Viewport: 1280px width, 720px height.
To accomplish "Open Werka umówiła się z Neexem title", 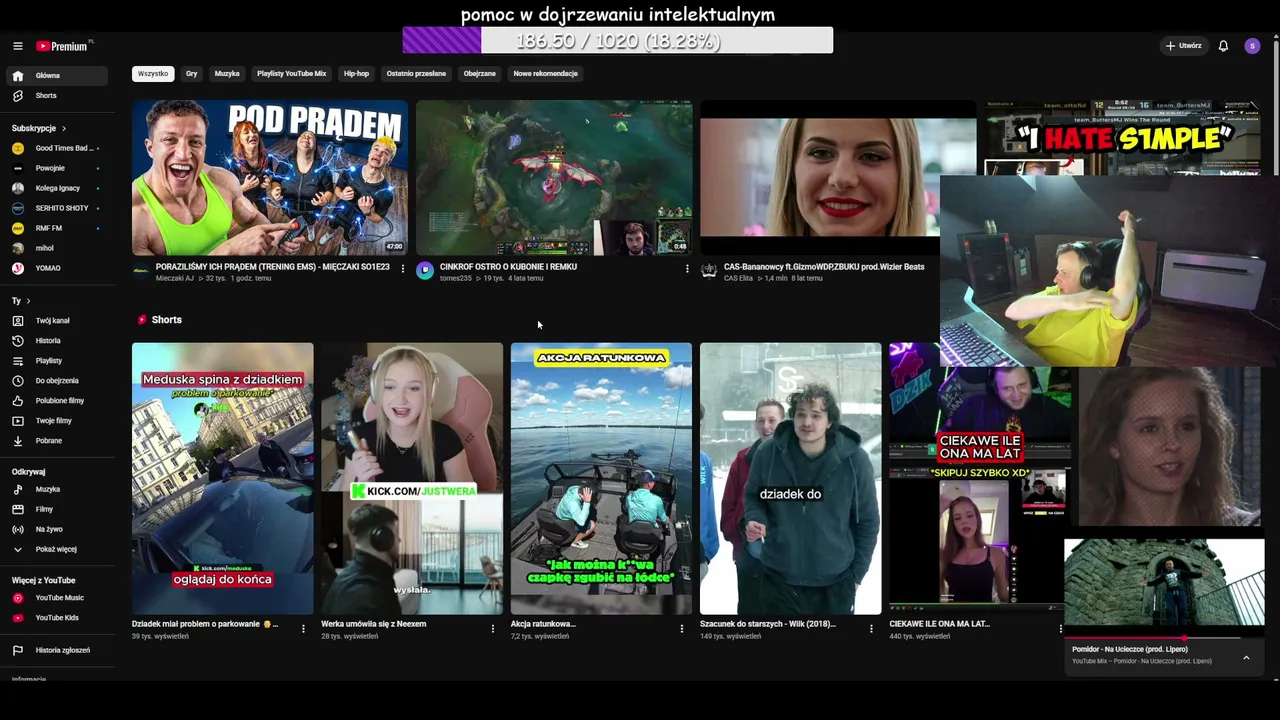I will pyautogui.click(x=374, y=624).
